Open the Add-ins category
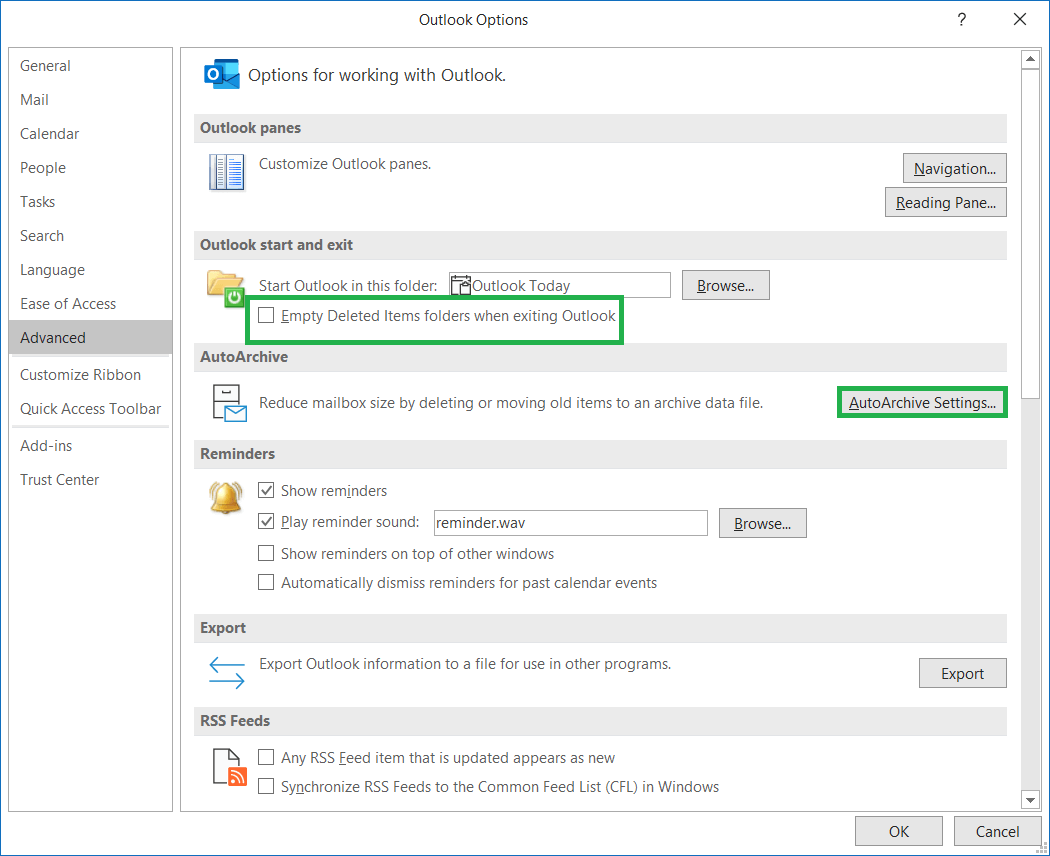The image size is (1050, 856). pyautogui.click(x=90, y=446)
